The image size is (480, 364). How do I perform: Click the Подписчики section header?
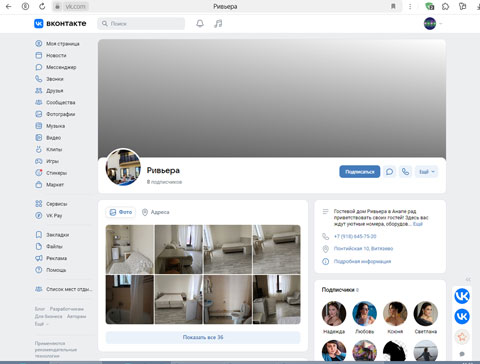pos(340,290)
